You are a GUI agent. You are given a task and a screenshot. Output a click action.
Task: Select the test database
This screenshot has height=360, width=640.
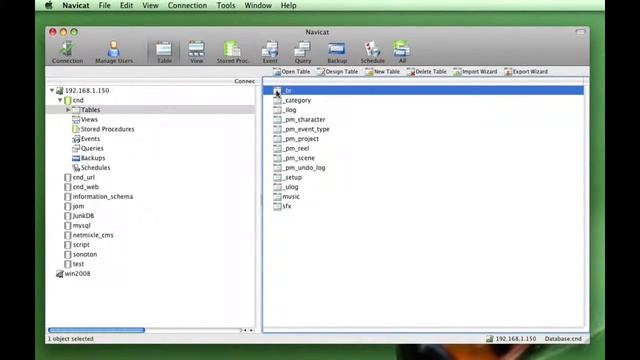point(74,264)
